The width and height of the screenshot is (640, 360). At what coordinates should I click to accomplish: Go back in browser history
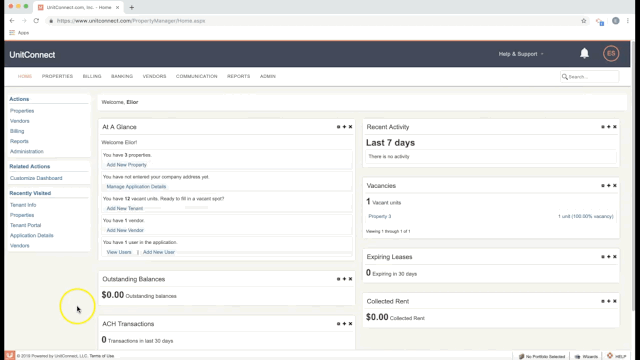(x=12, y=21)
